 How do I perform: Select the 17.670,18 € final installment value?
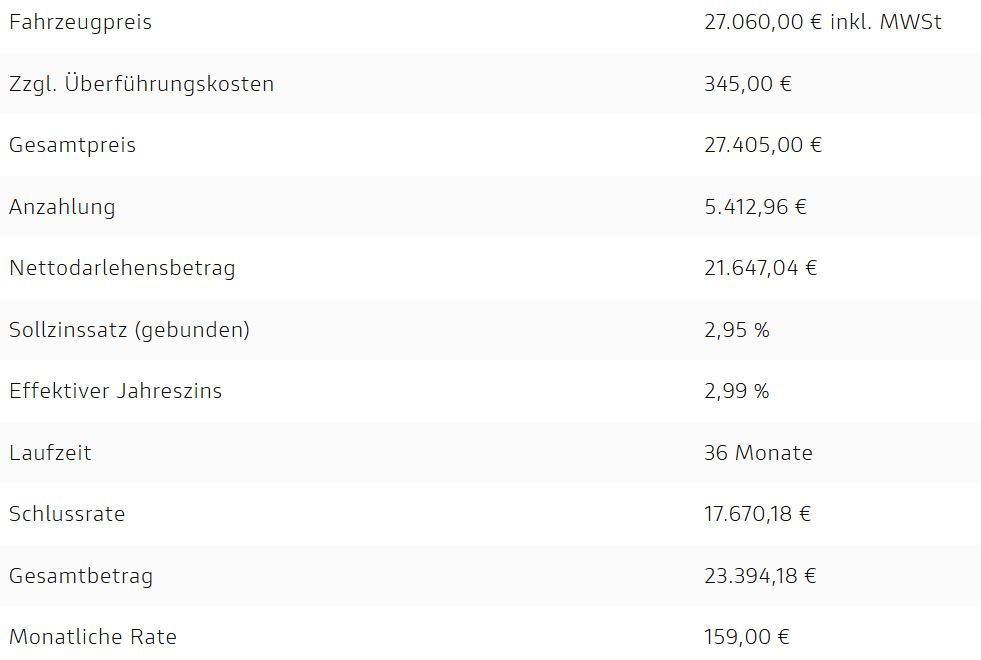click(757, 514)
